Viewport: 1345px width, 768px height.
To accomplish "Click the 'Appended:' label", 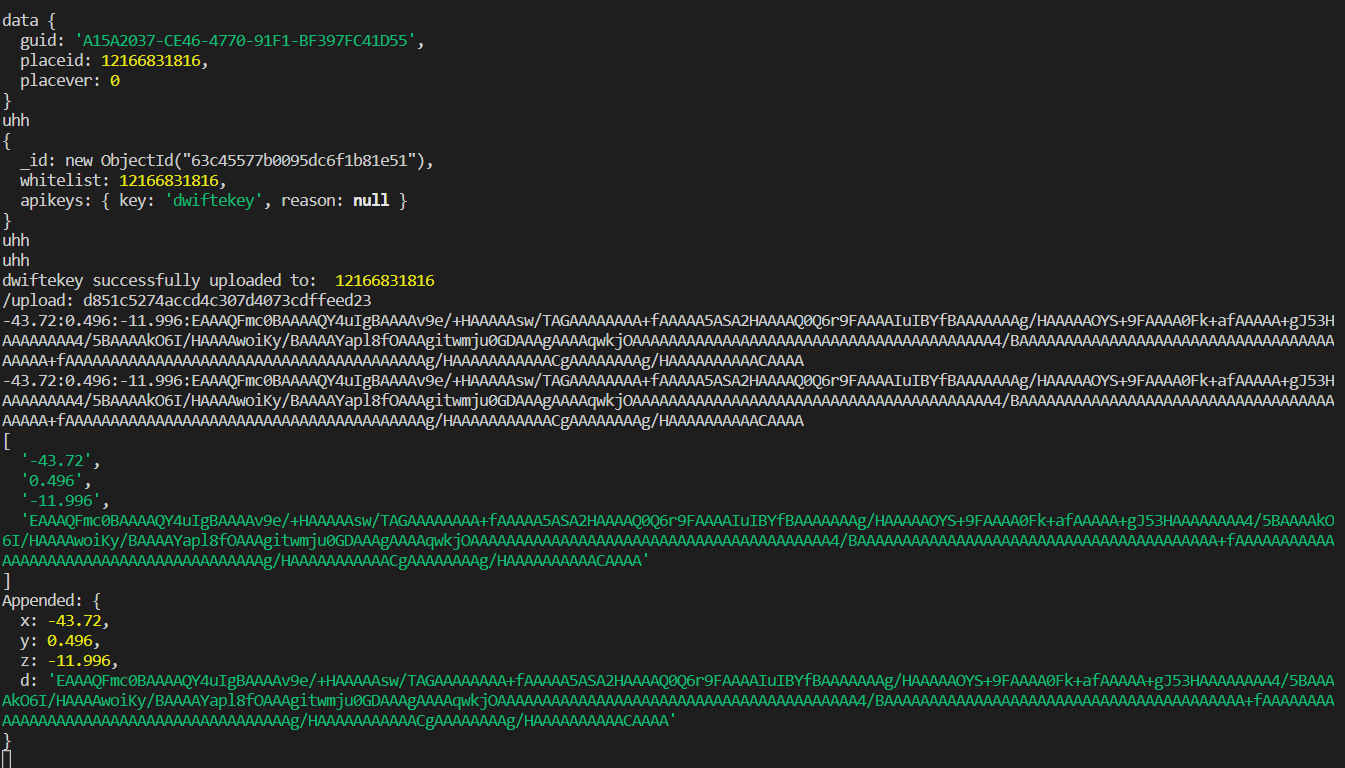I will (x=40, y=600).
